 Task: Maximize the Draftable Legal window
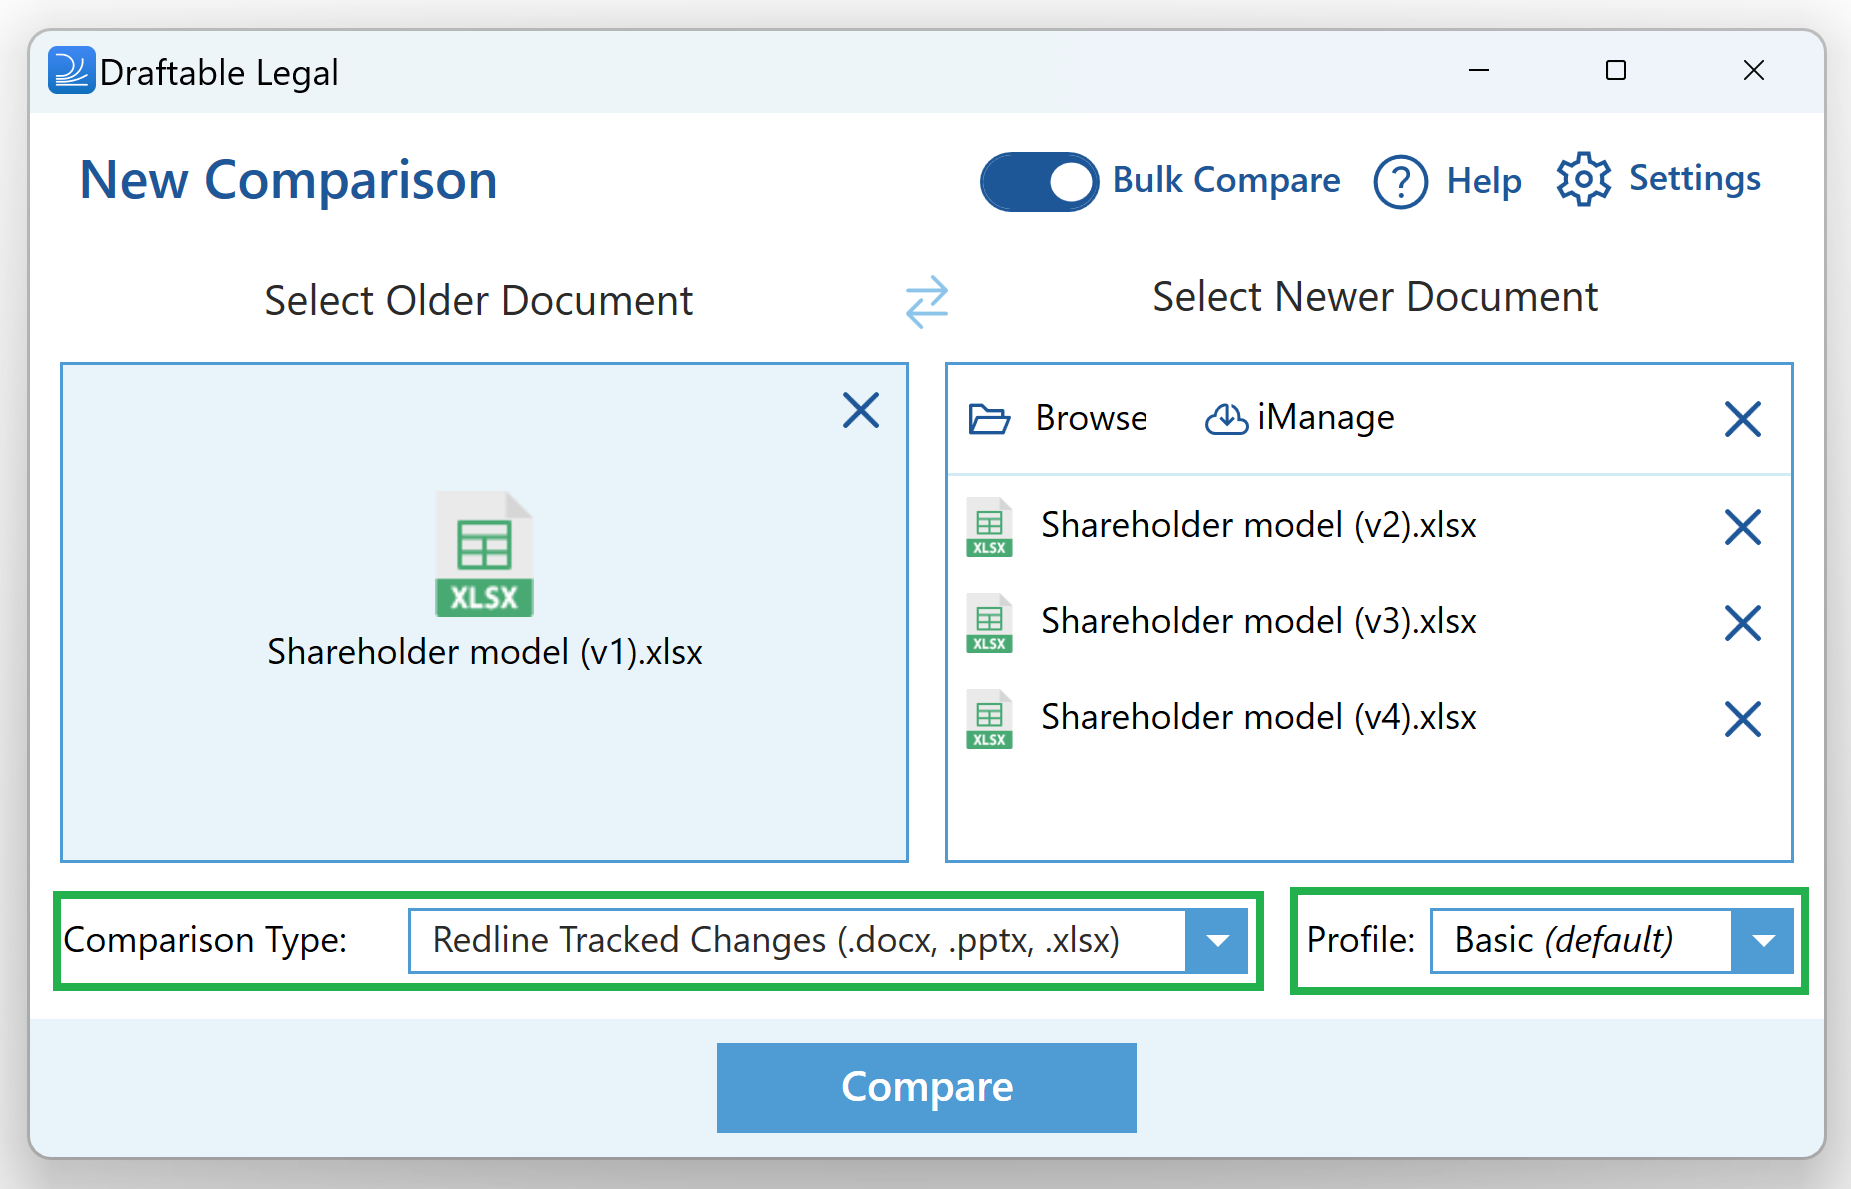1616,70
